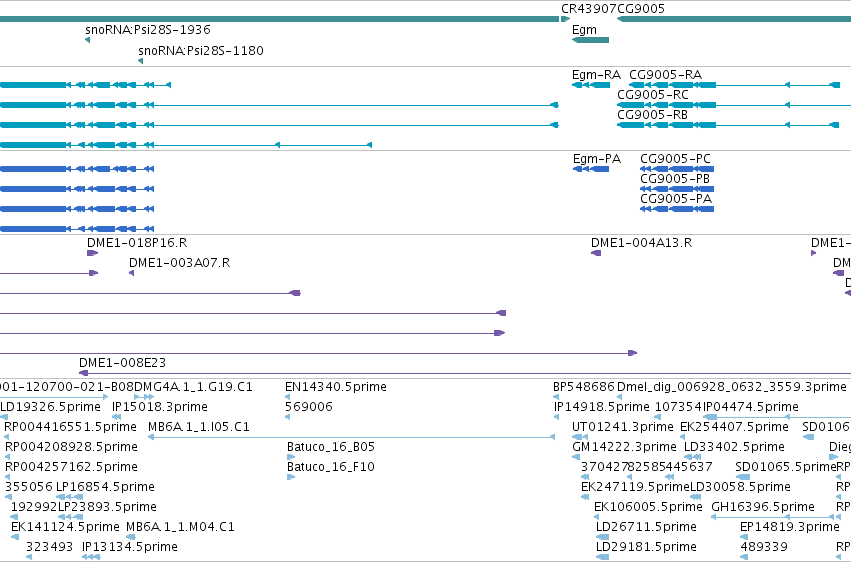The width and height of the screenshot is (851, 562).
Task: Click the LD19326.5prime EST label
Action: click(50, 407)
